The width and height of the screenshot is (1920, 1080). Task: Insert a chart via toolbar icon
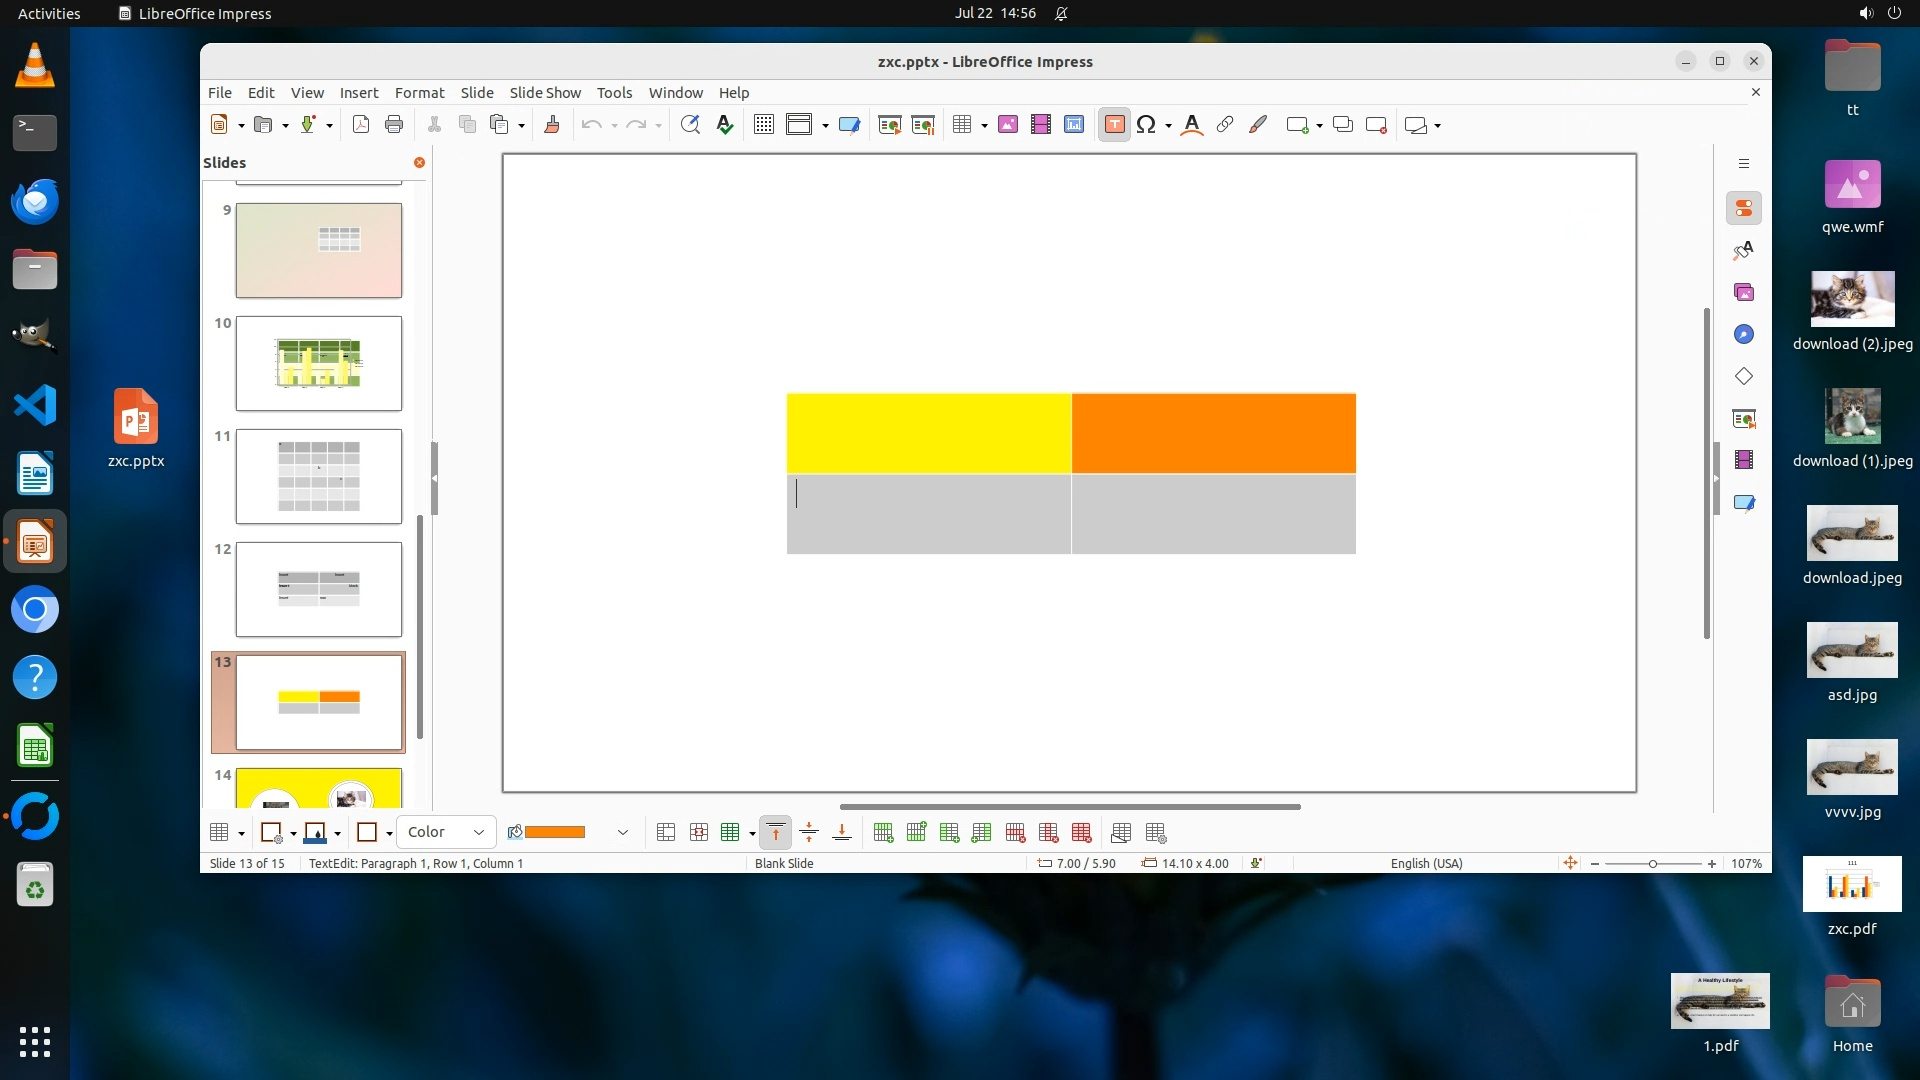(1074, 125)
